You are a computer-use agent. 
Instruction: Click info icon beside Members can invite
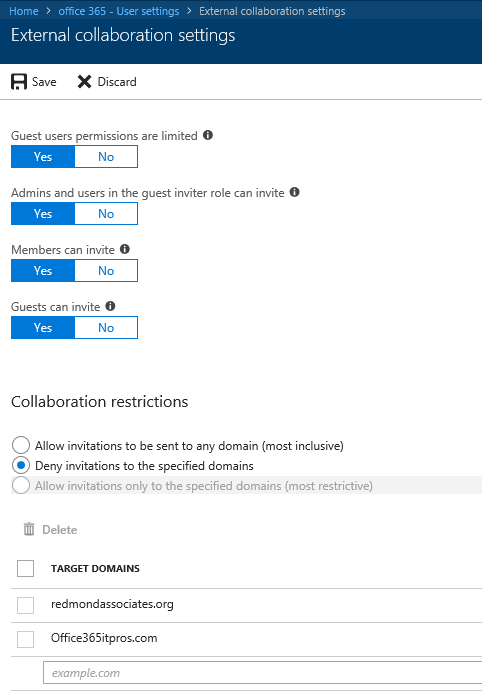(x=125, y=249)
